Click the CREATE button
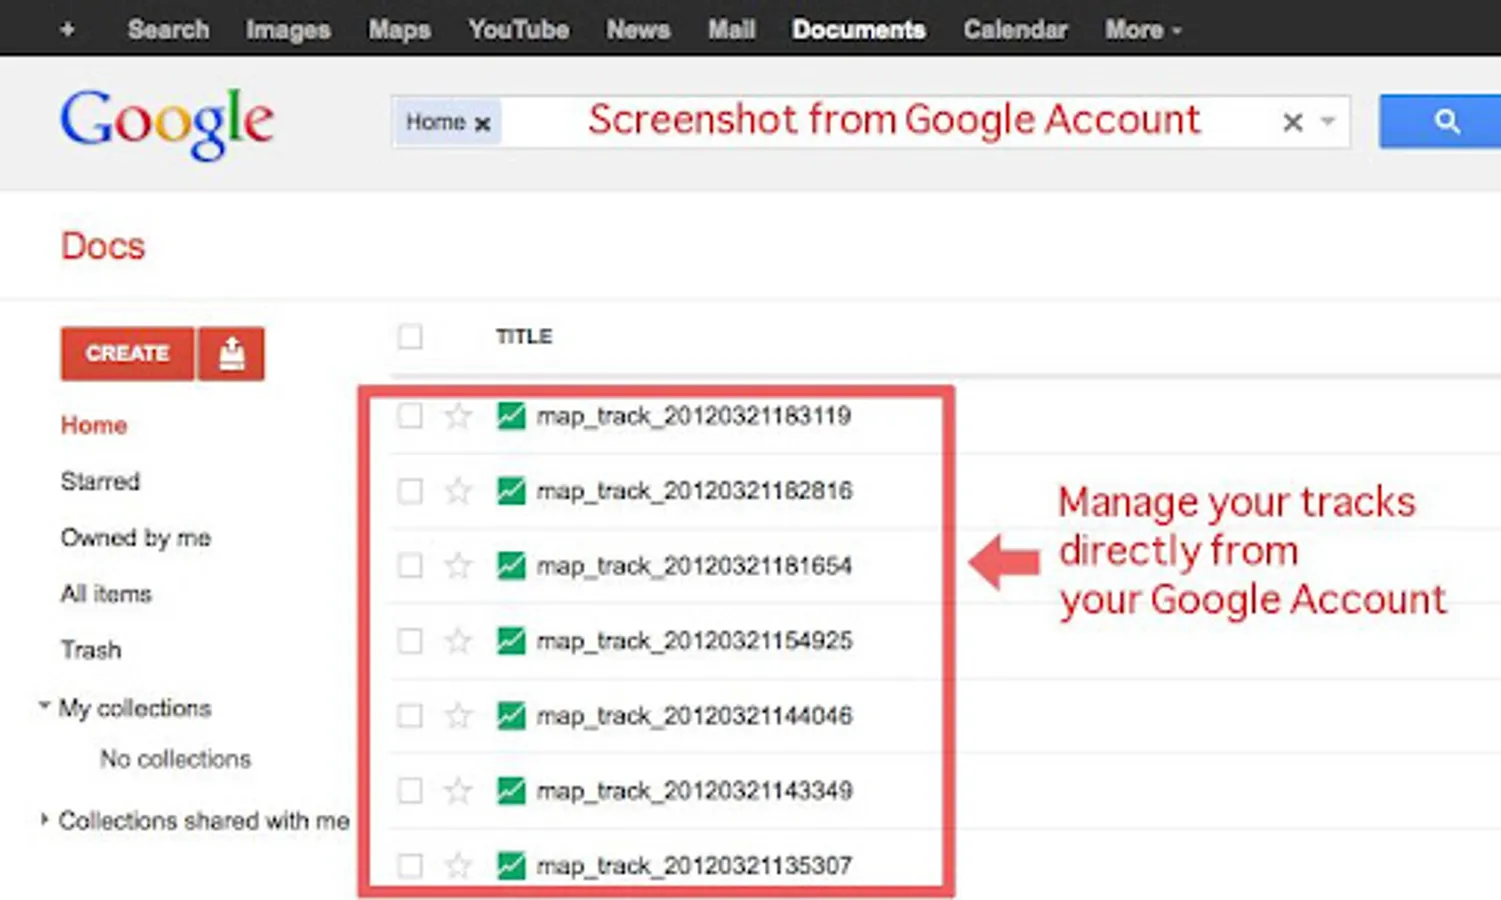1501x900 pixels. click(x=126, y=353)
